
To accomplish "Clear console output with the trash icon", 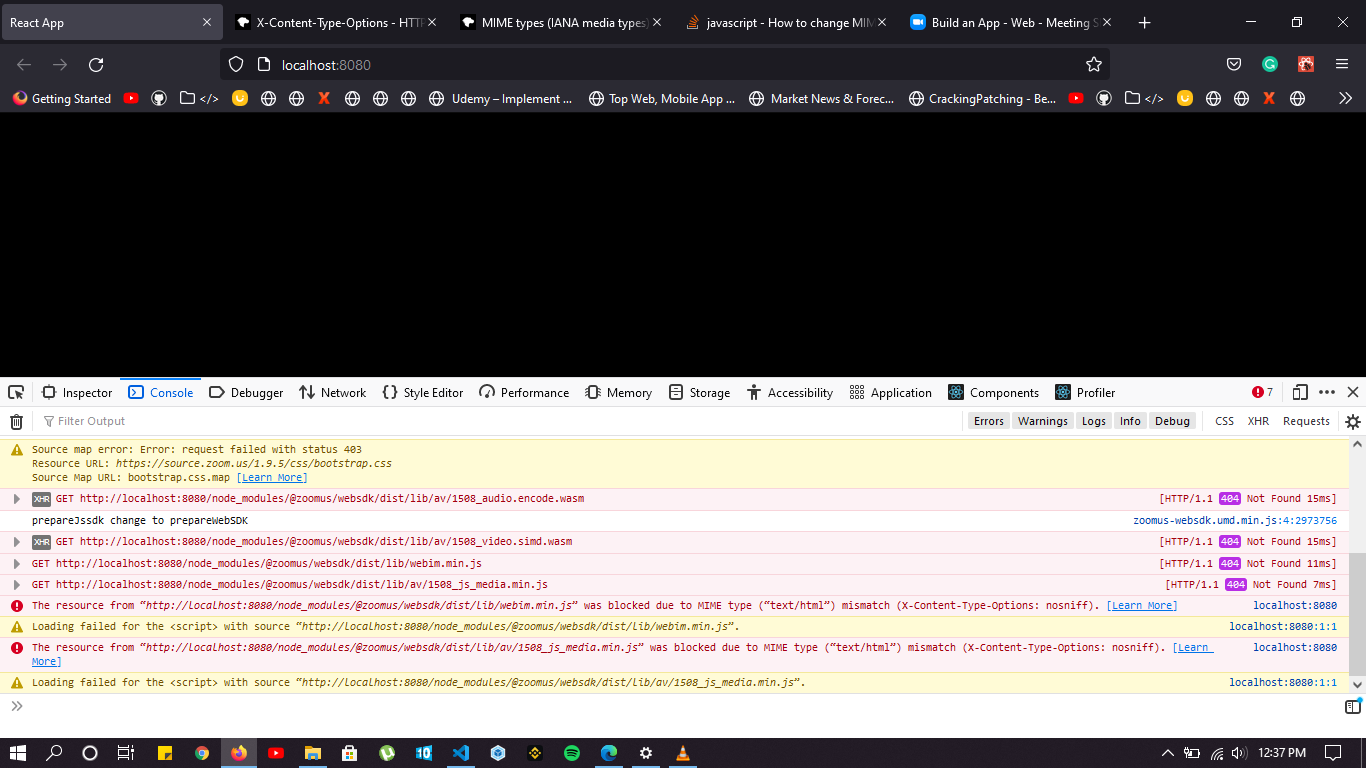I will 16,421.
